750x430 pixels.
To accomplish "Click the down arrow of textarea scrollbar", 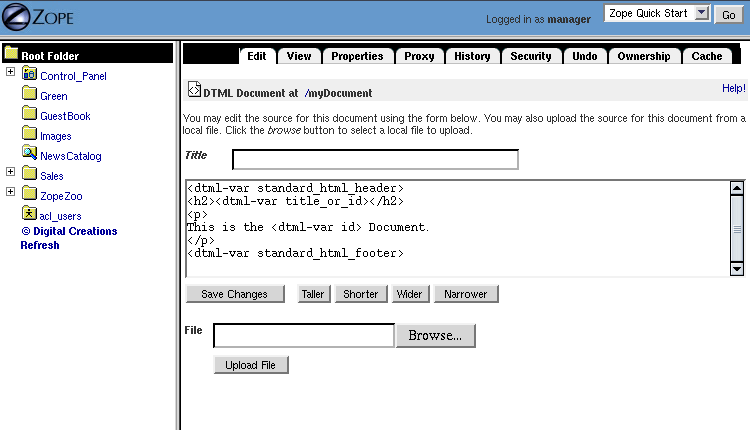I will pos(737,268).
